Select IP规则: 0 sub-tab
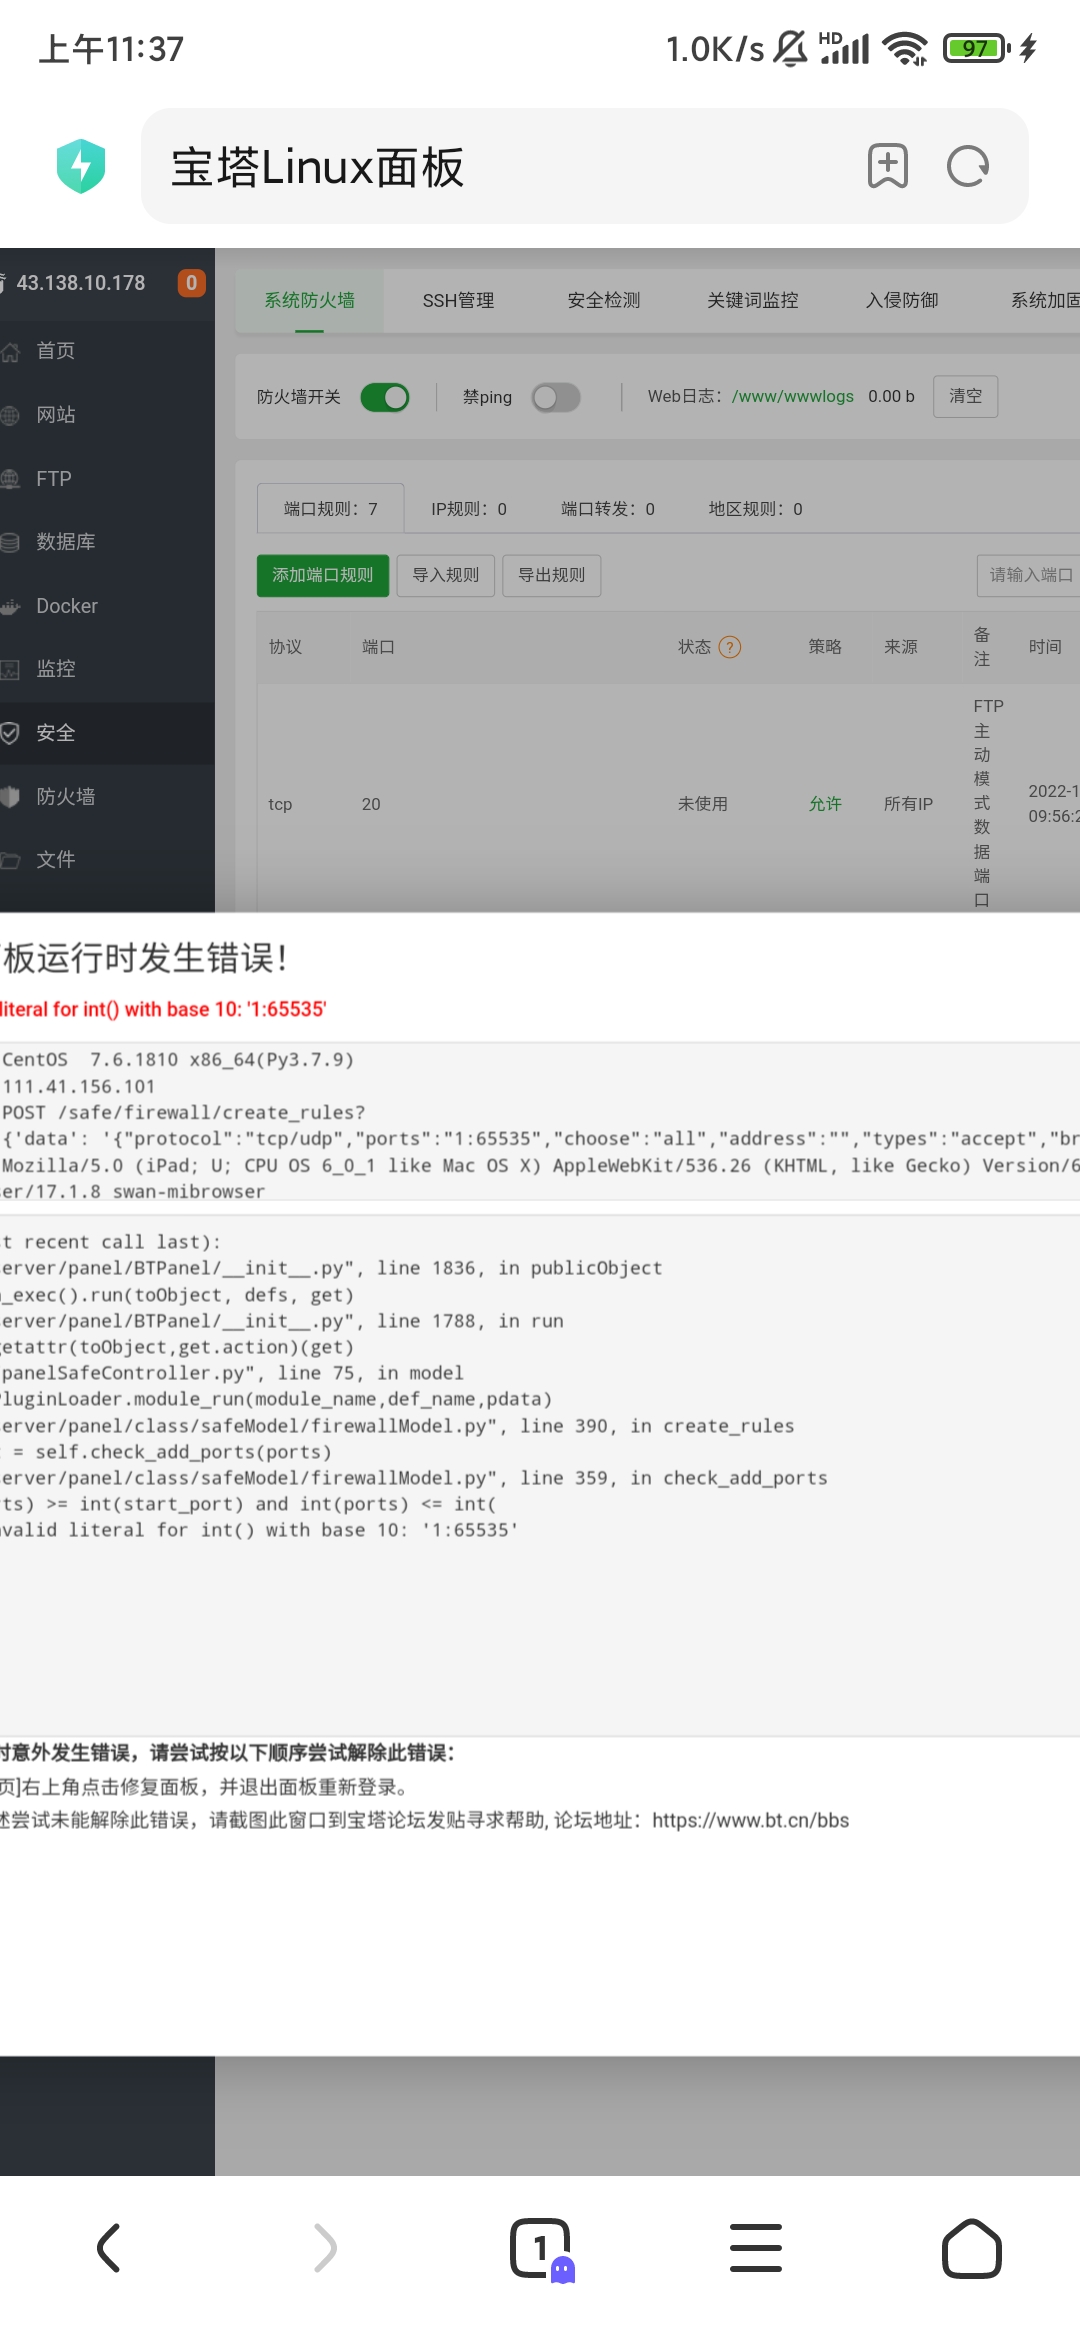1080x2340 pixels. click(x=469, y=509)
